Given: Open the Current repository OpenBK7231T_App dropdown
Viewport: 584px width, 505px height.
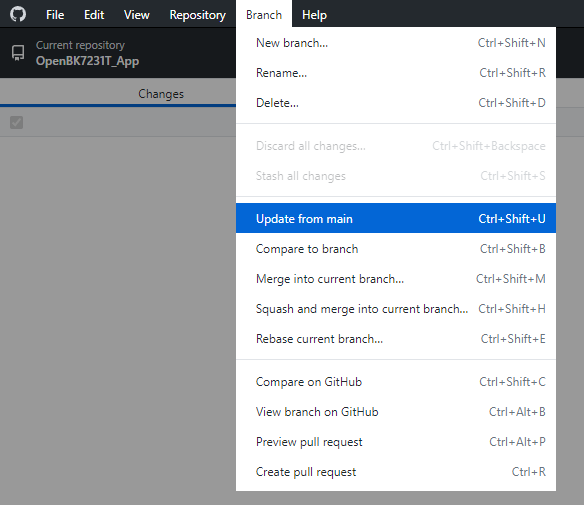Looking at the screenshot, I should pos(118,53).
